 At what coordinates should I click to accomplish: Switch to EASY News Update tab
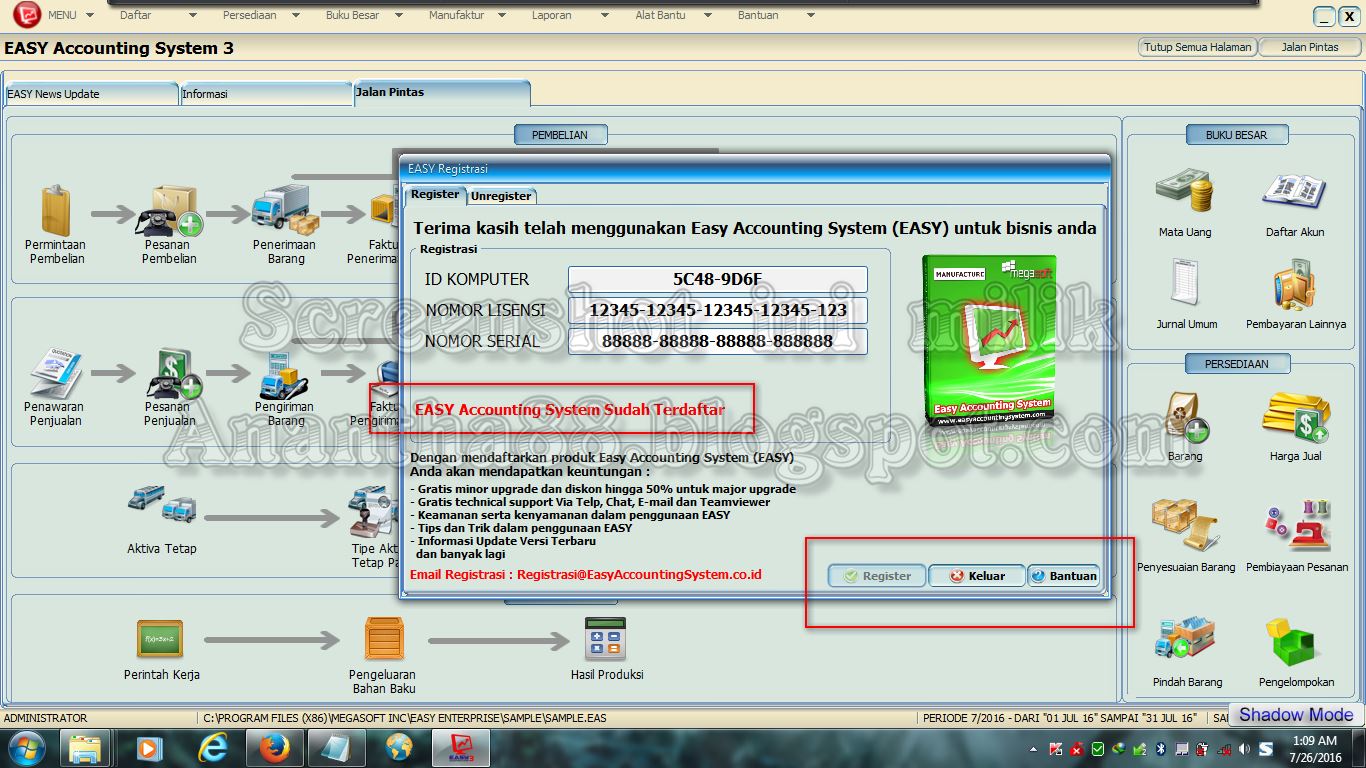tap(90, 94)
